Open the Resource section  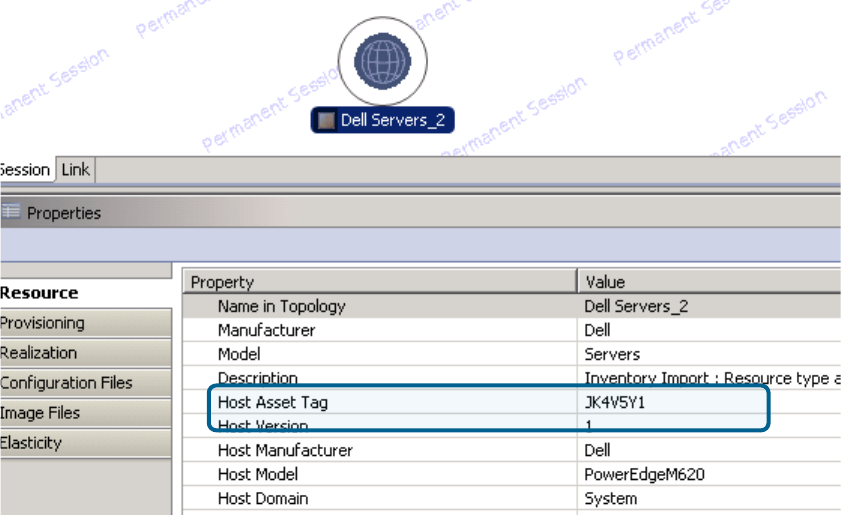[86, 293]
